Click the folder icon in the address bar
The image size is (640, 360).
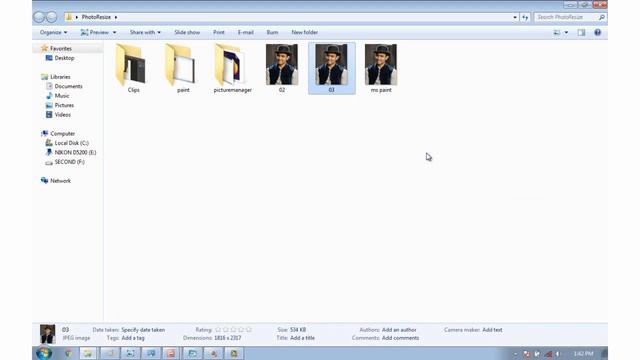click(x=69, y=17)
